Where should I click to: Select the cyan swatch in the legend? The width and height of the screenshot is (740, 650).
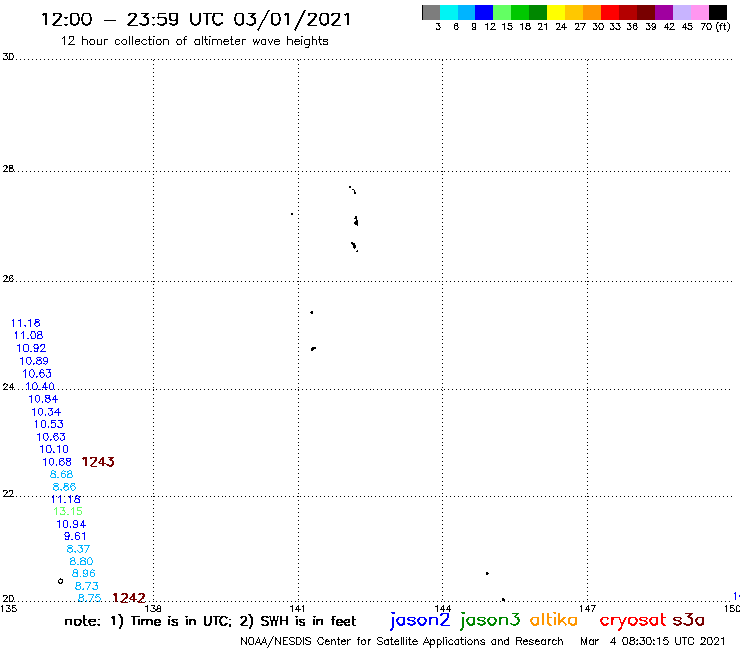point(448,12)
